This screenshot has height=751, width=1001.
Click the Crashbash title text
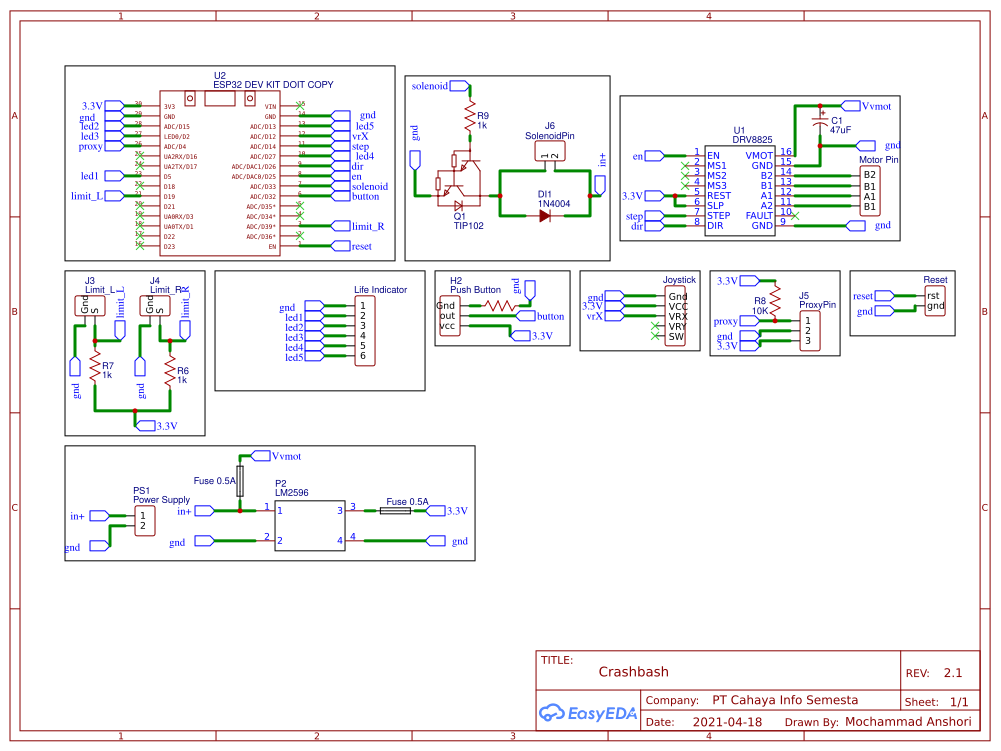(x=633, y=672)
